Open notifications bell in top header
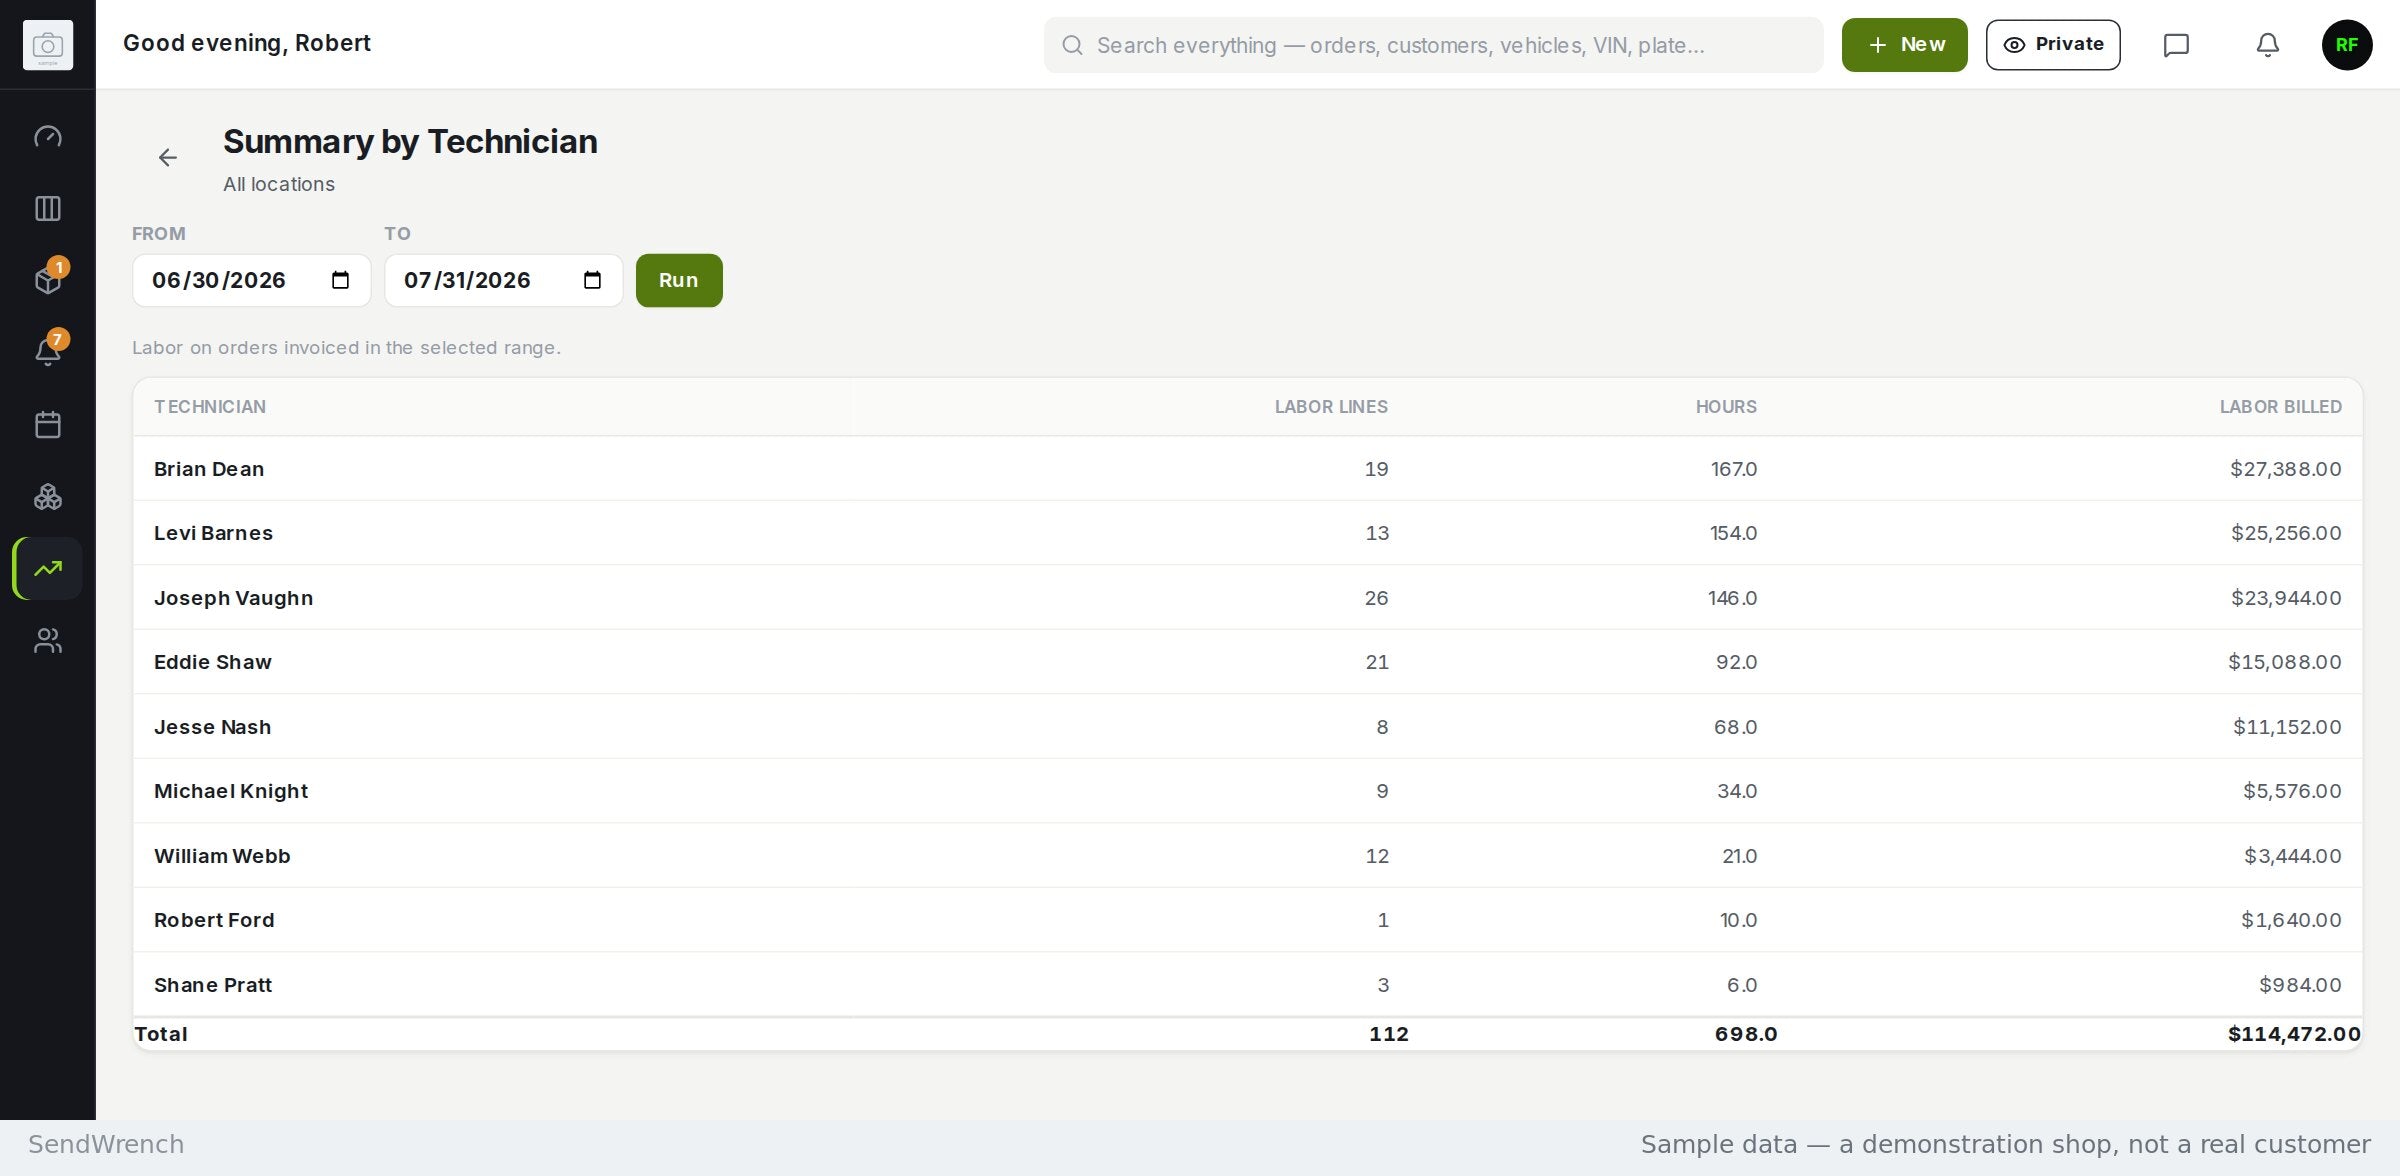2400x1176 pixels. (2268, 45)
